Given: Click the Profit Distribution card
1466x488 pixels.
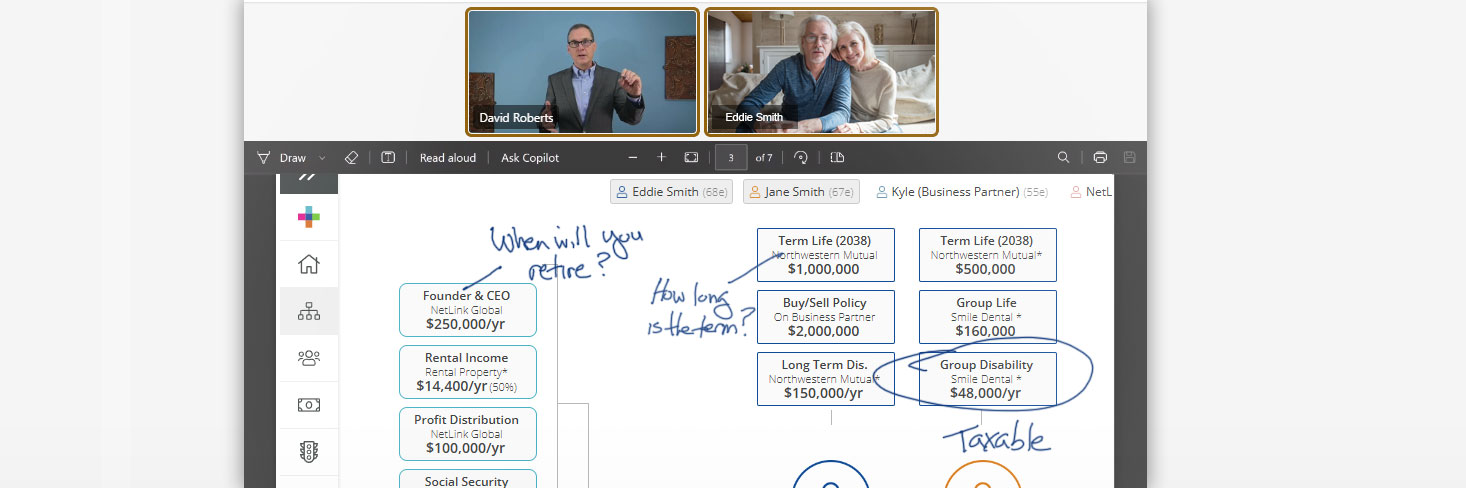Looking at the screenshot, I should tap(468, 434).
